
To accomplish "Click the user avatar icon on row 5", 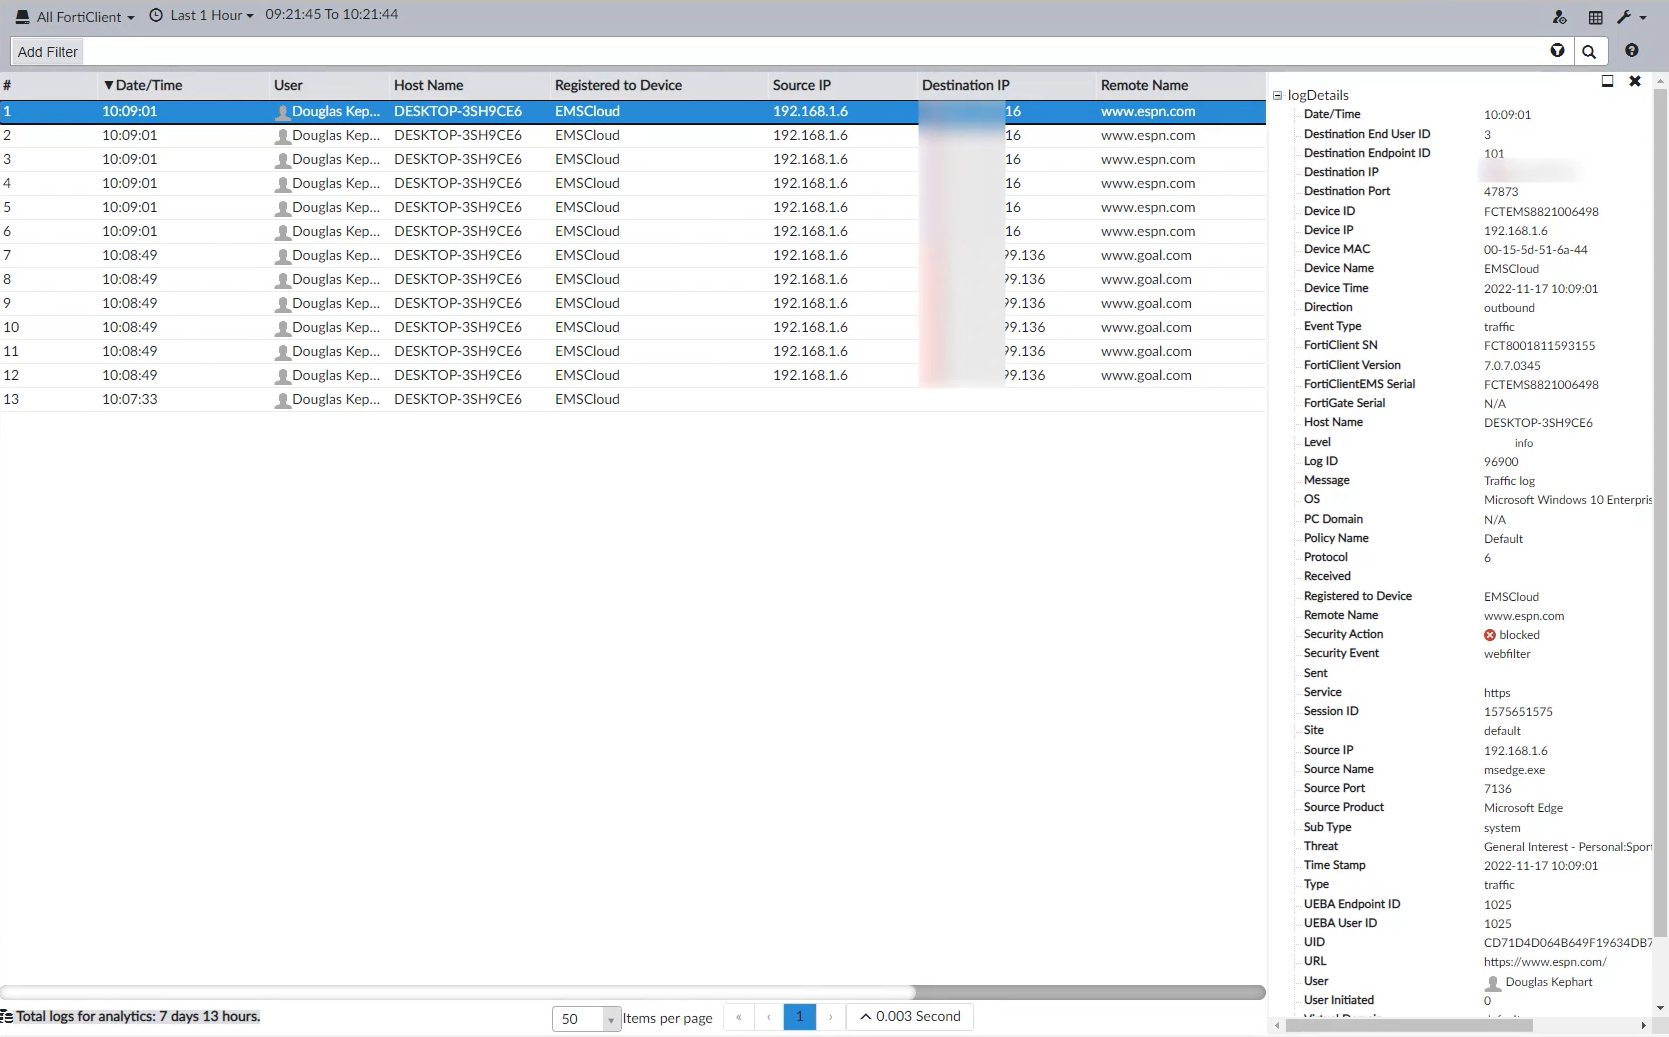I will (283, 207).
